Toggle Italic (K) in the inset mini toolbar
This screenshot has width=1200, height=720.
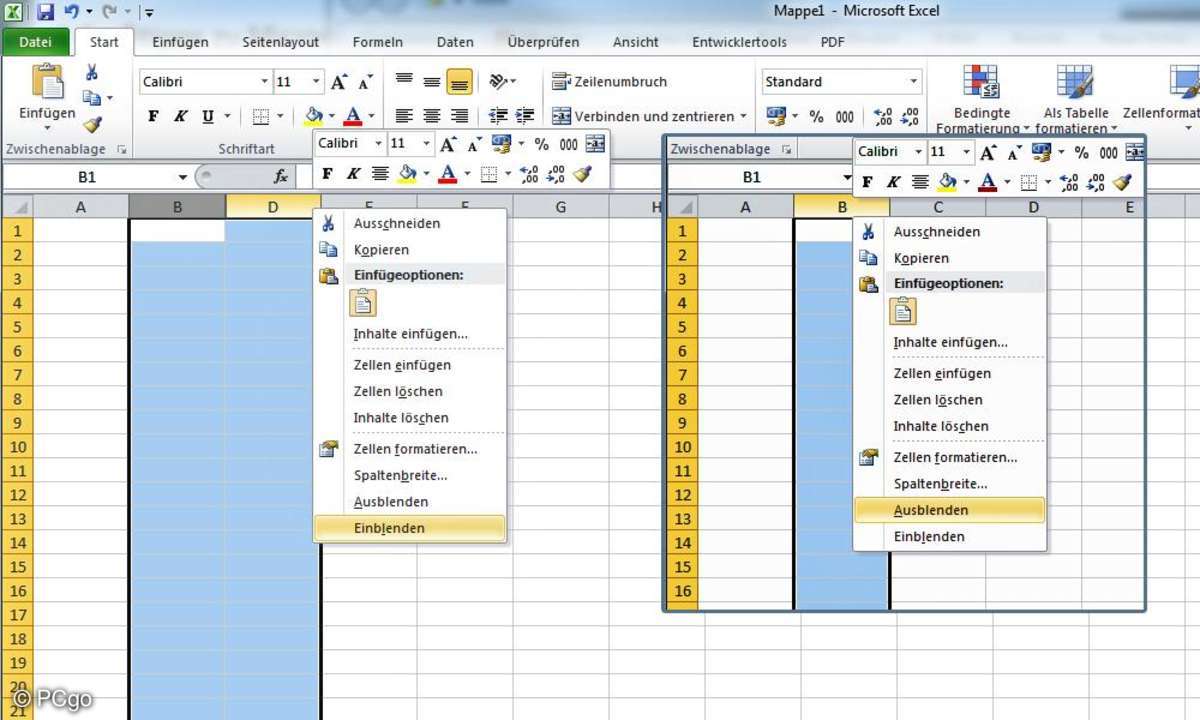(x=893, y=182)
